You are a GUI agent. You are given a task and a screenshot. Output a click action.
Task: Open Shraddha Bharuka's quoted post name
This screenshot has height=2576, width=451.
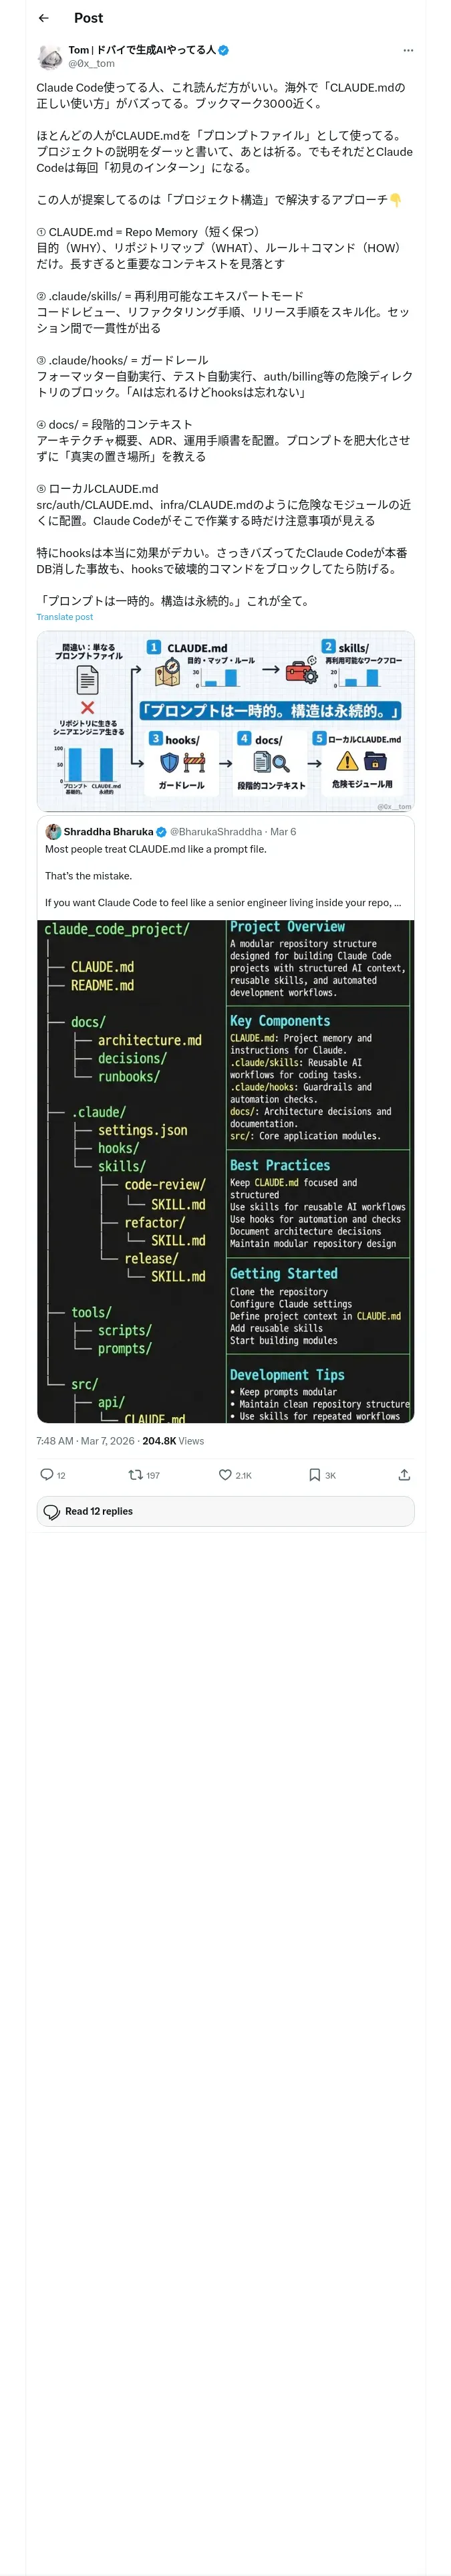[x=109, y=831]
